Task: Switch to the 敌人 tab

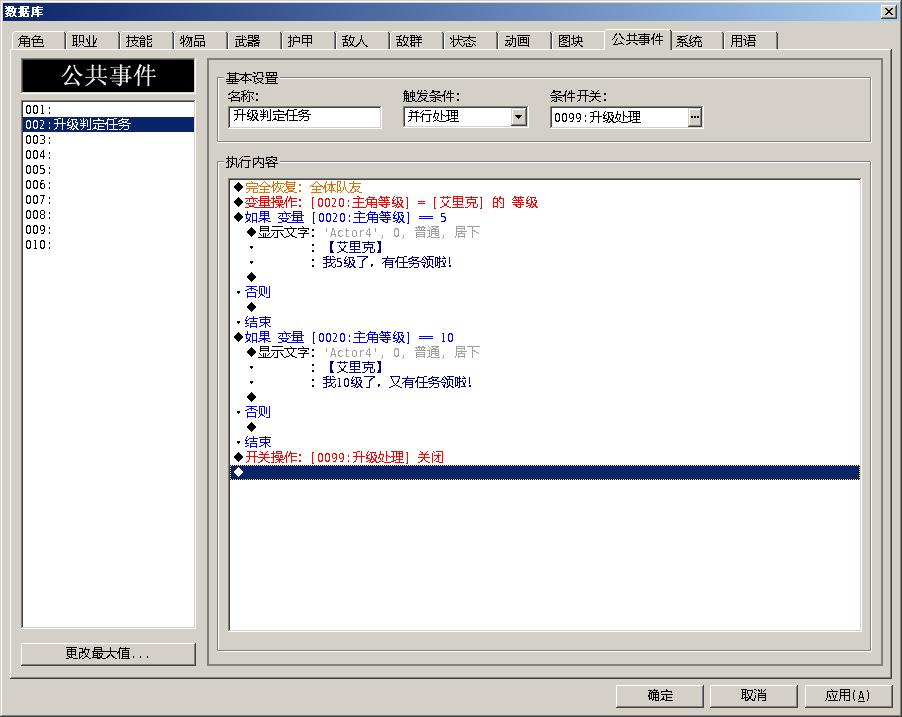Action: pos(361,41)
